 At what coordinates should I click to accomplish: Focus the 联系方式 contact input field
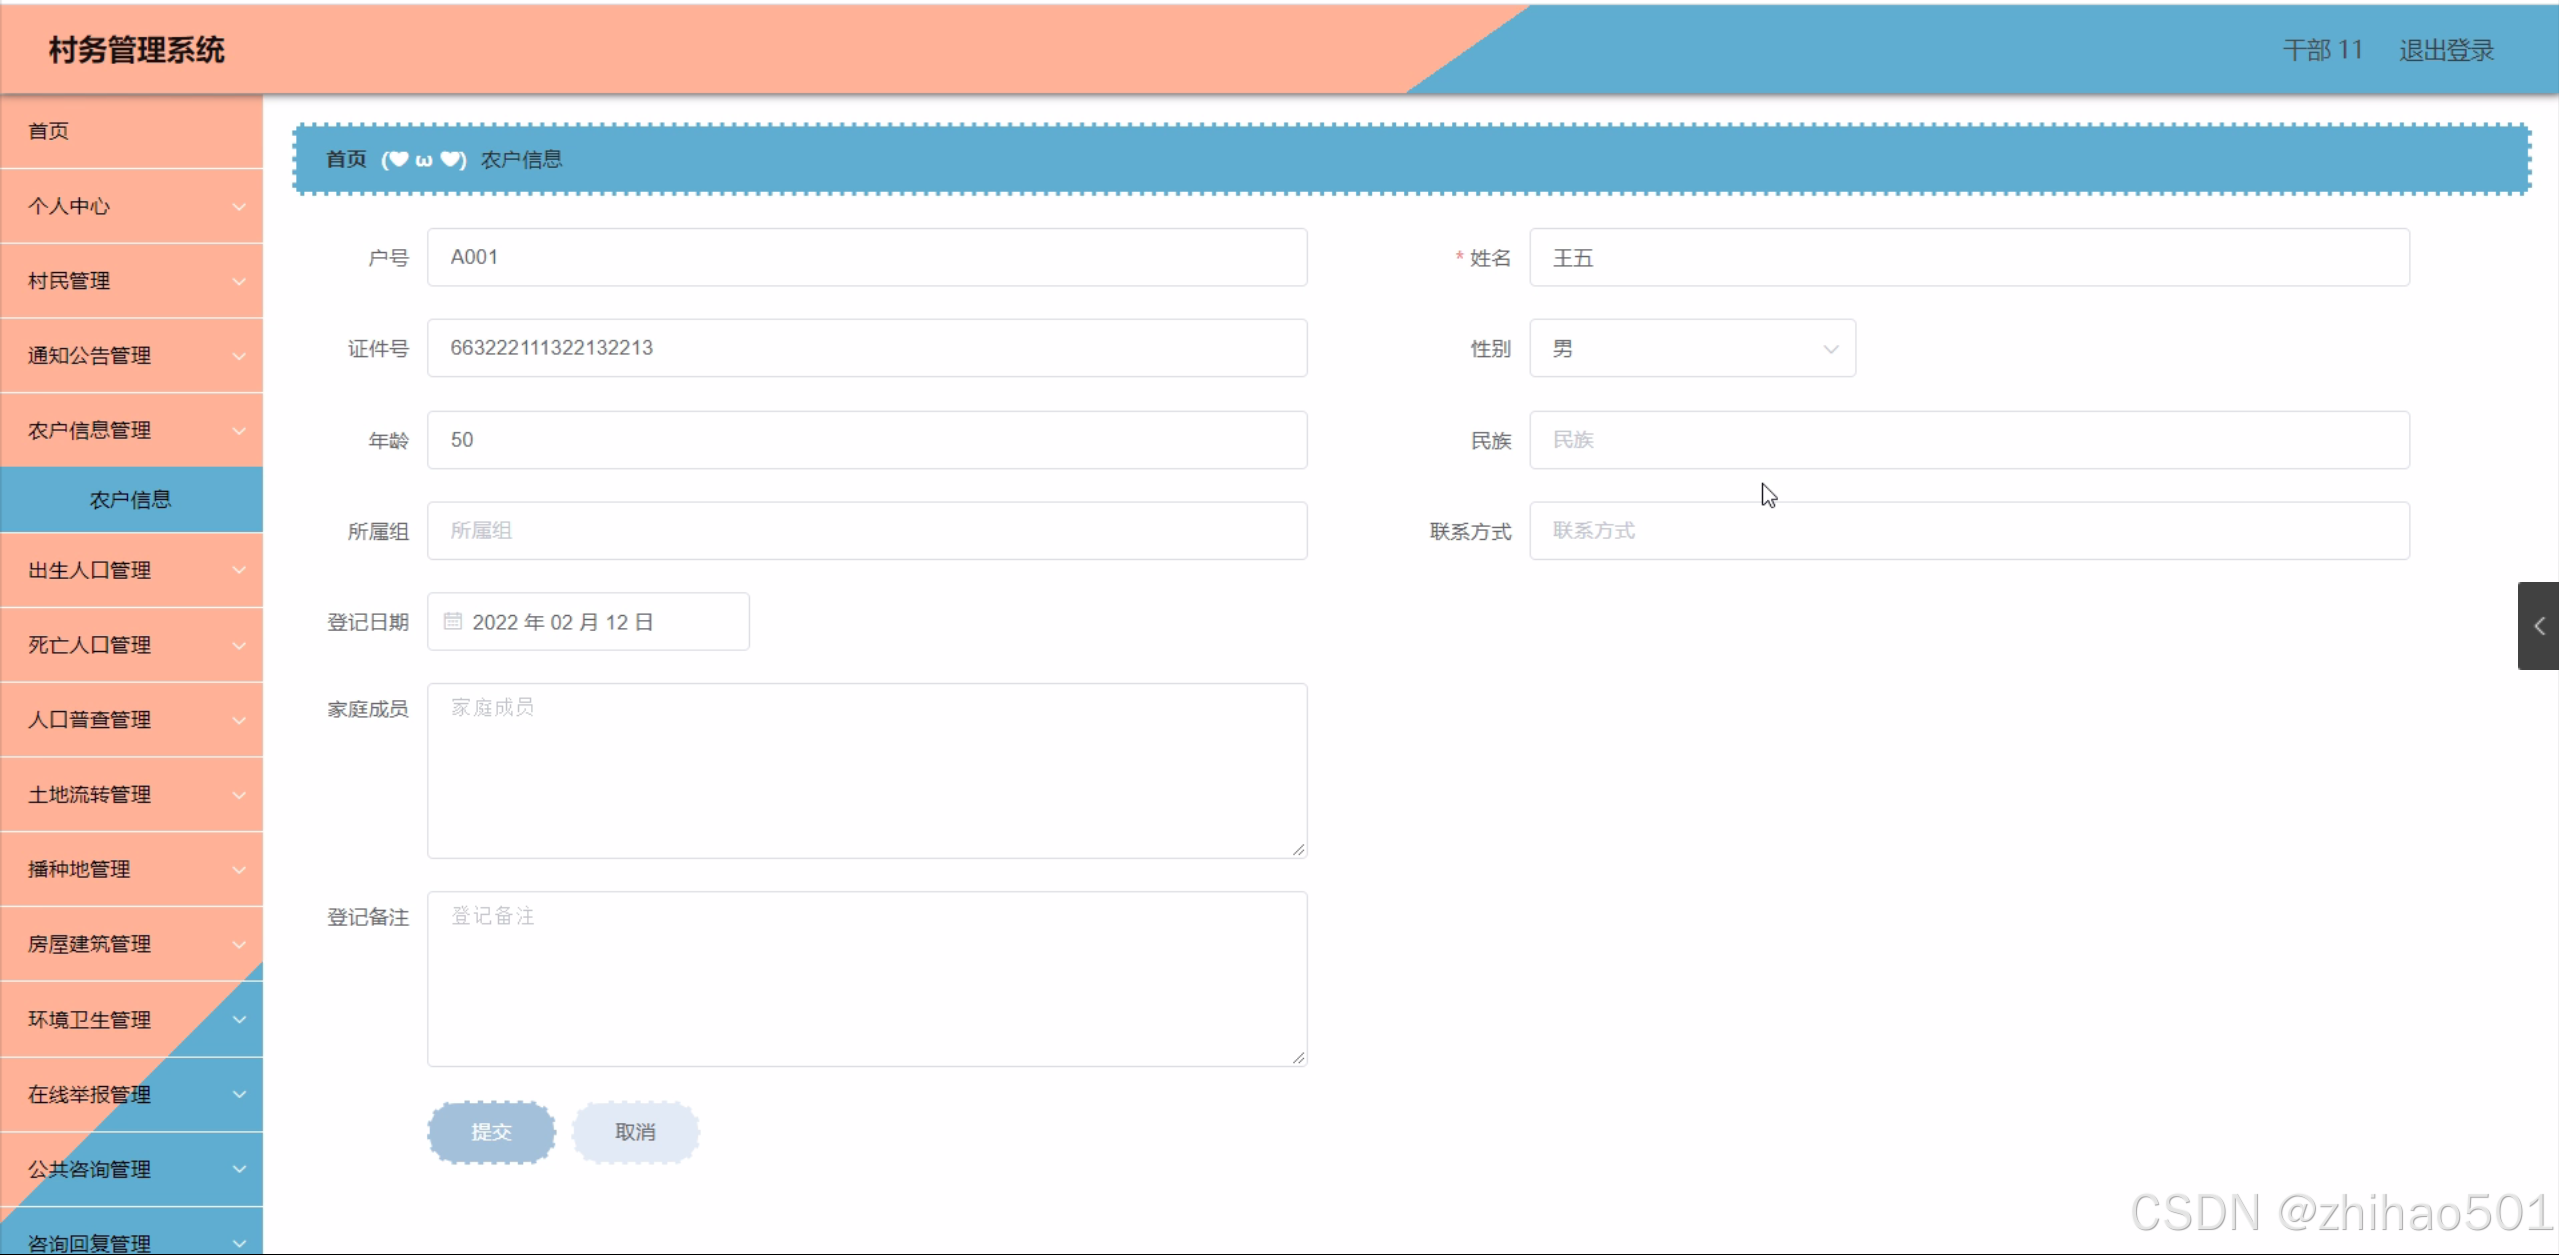click(1968, 531)
